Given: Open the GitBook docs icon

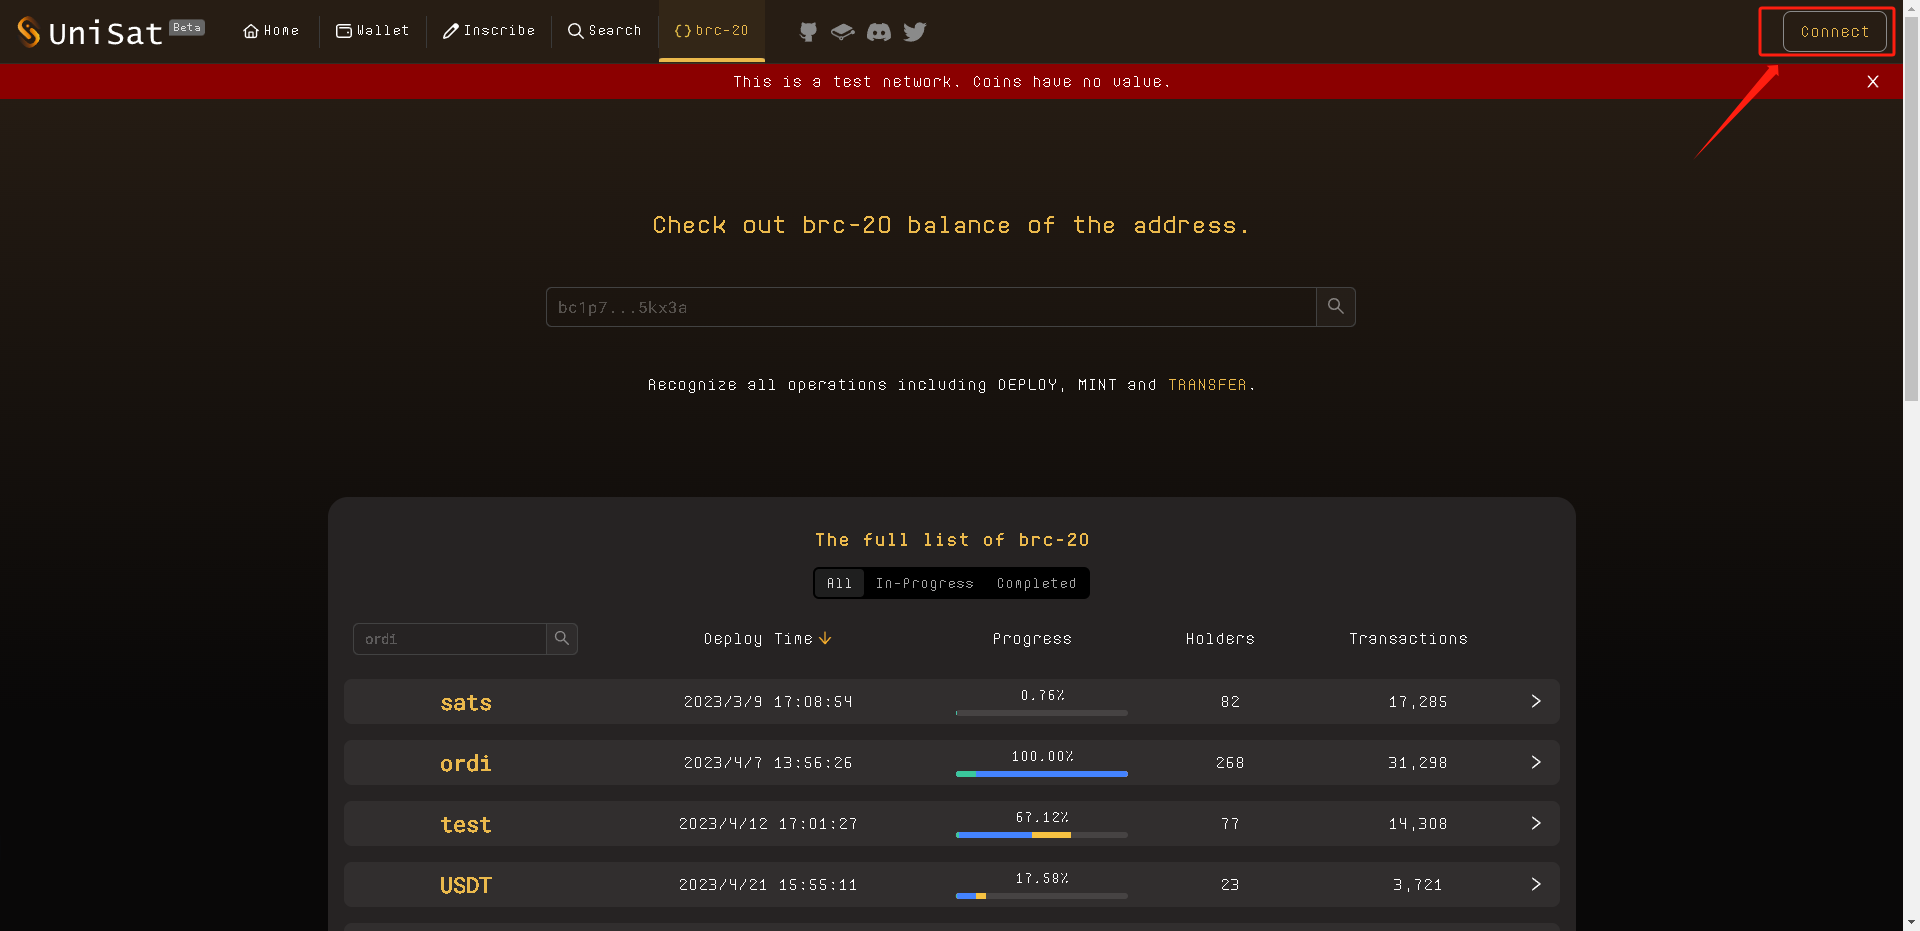Looking at the screenshot, I should [x=842, y=32].
